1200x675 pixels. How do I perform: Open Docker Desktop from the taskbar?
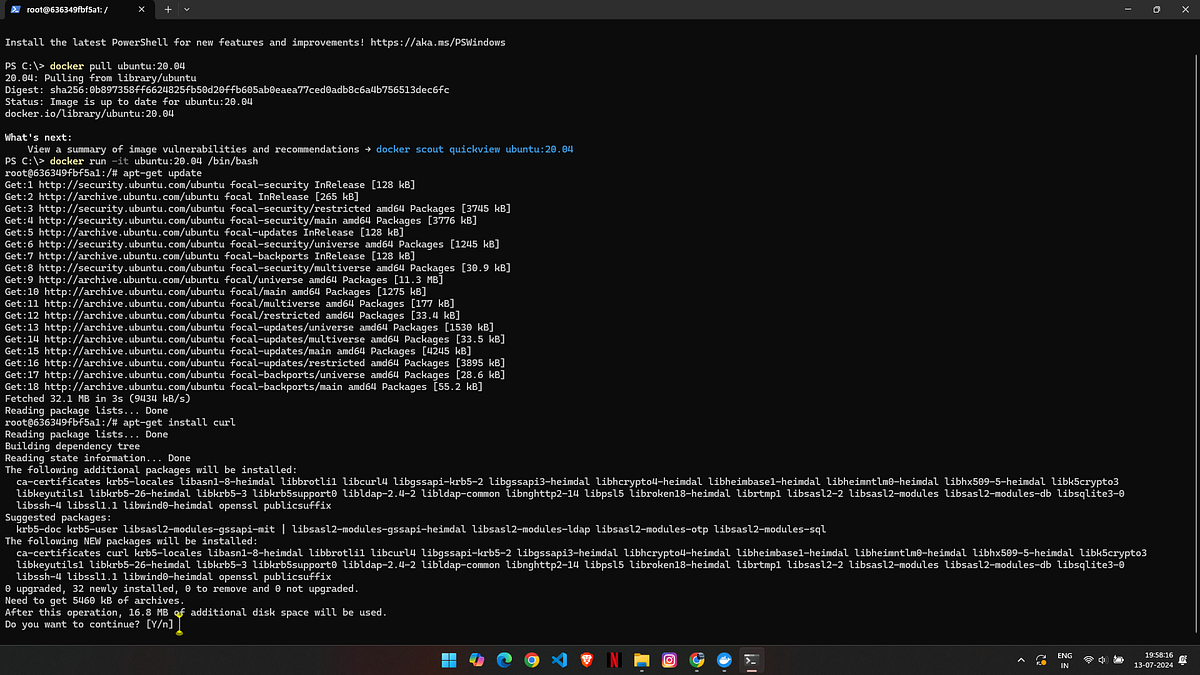coord(723,660)
